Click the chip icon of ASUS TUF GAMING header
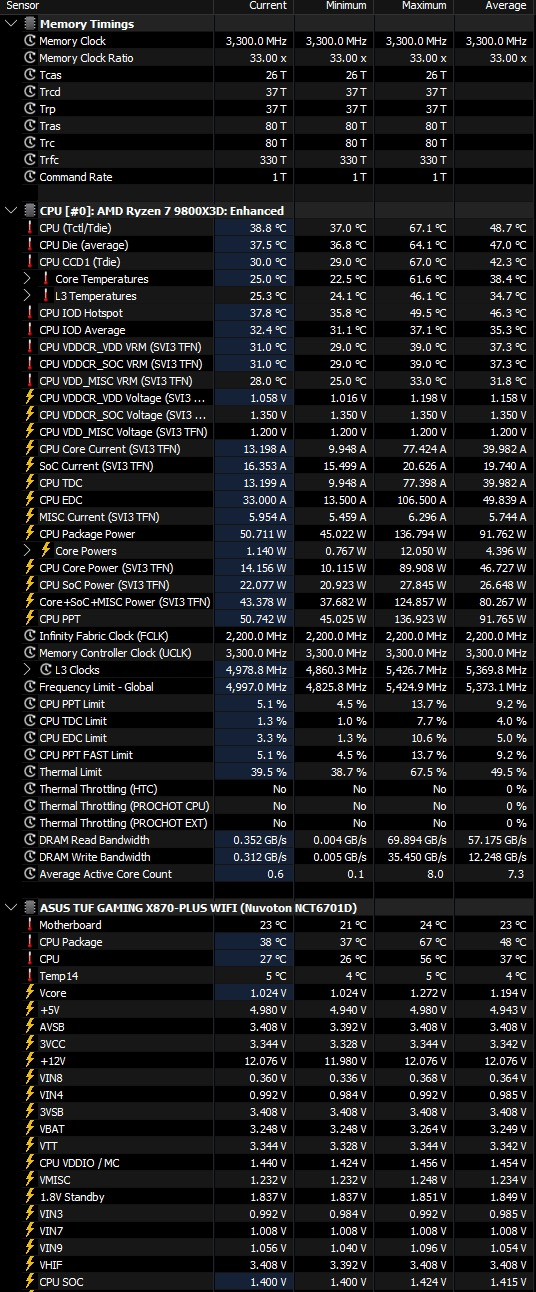Image resolution: width=536 pixels, height=1292 pixels. click(x=29, y=908)
